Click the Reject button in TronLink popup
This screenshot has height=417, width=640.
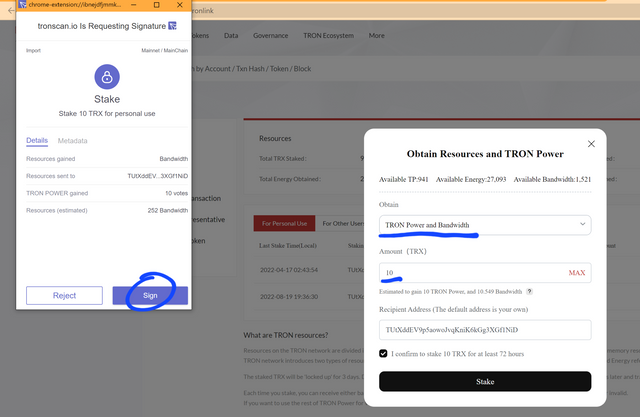point(64,295)
